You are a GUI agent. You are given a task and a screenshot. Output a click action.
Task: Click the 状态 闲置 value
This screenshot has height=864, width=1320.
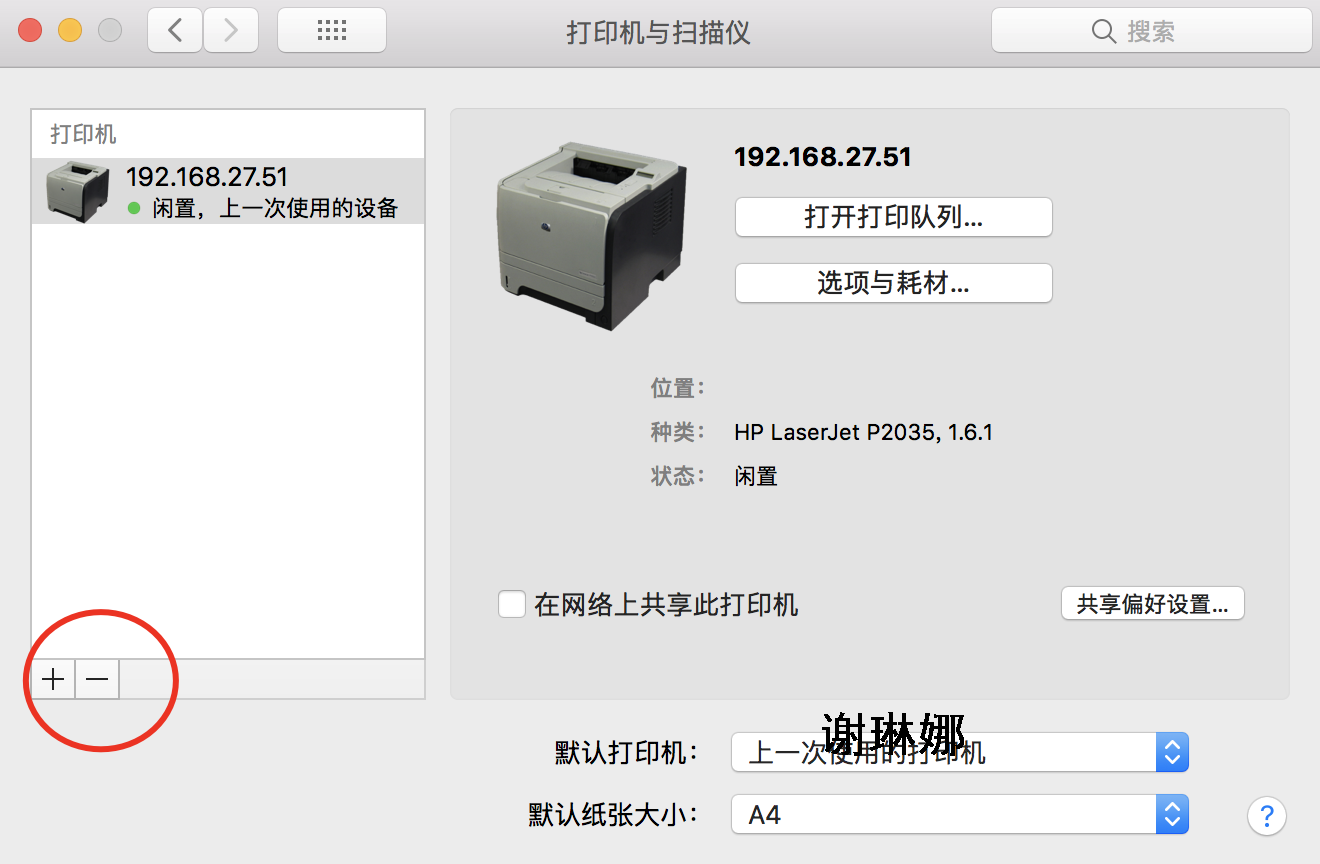756,476
